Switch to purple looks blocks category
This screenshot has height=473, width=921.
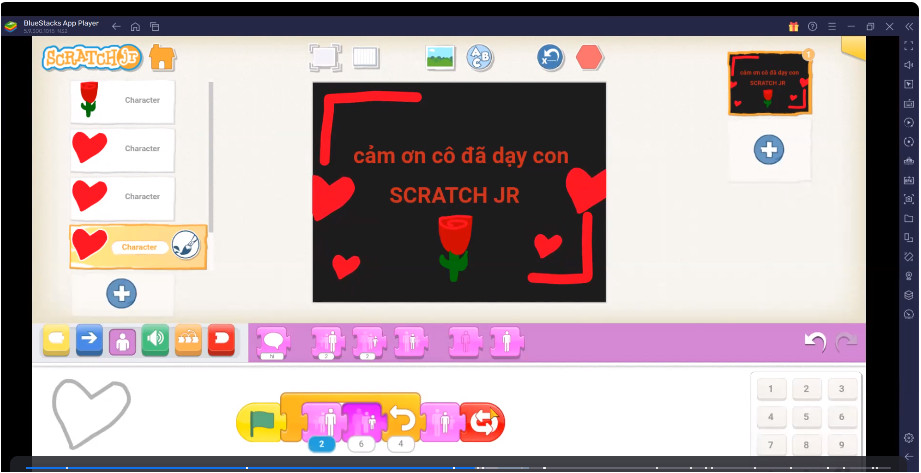click(122, 341)
